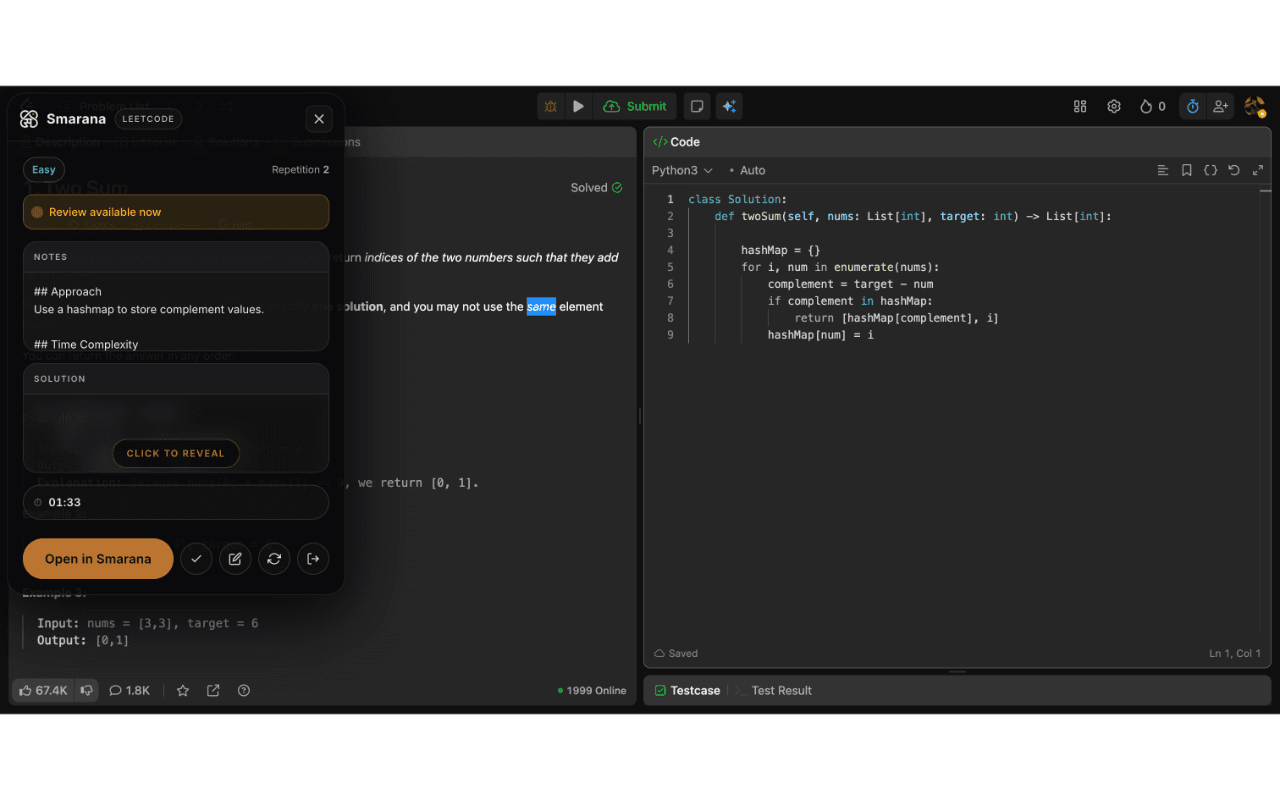Expand code editor to fullscreen

tap(1258, 170)
